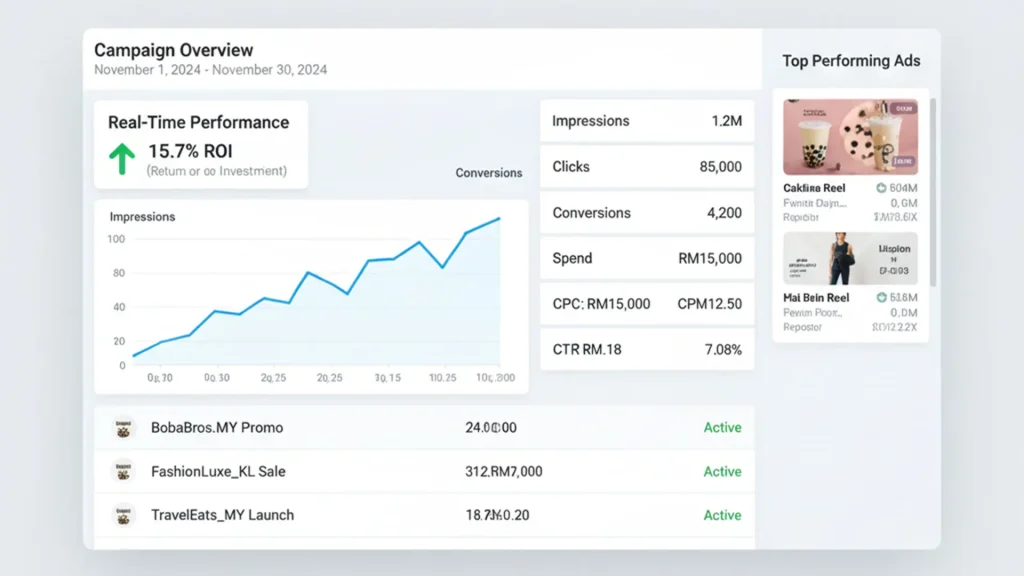Click the green ROI up-arrow icon
The image size is (1024, 576).
pos(121,159)
